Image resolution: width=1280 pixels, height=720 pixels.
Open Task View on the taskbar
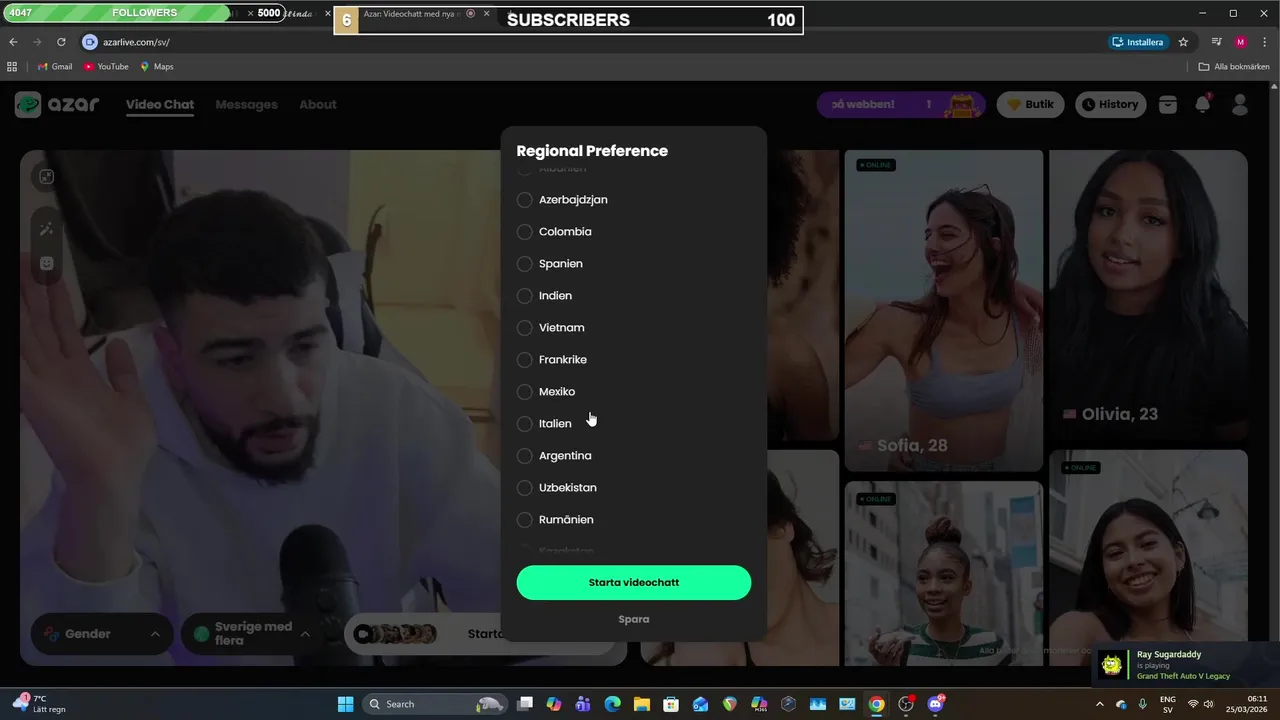tap(525, 704)
